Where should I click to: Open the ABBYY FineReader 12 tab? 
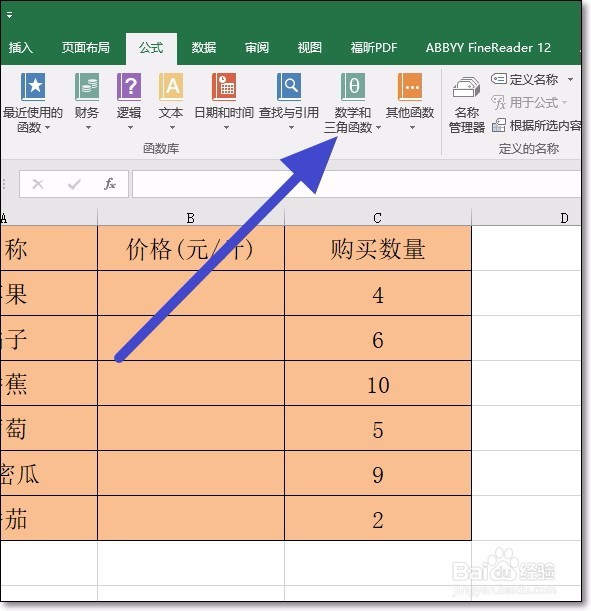coord(488,48)
